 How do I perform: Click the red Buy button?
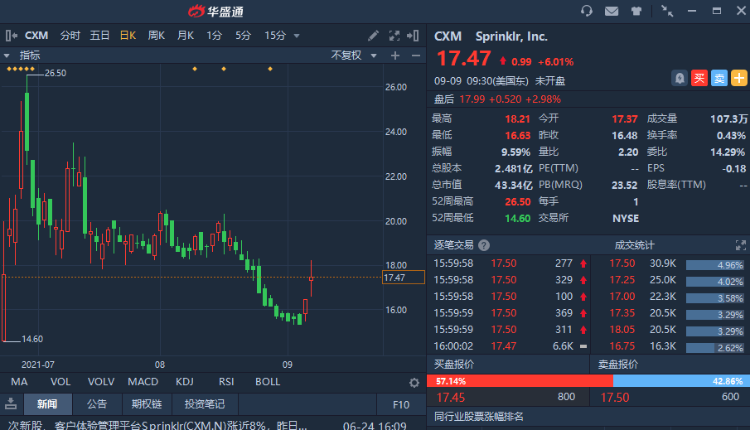(x=699, y=78)
